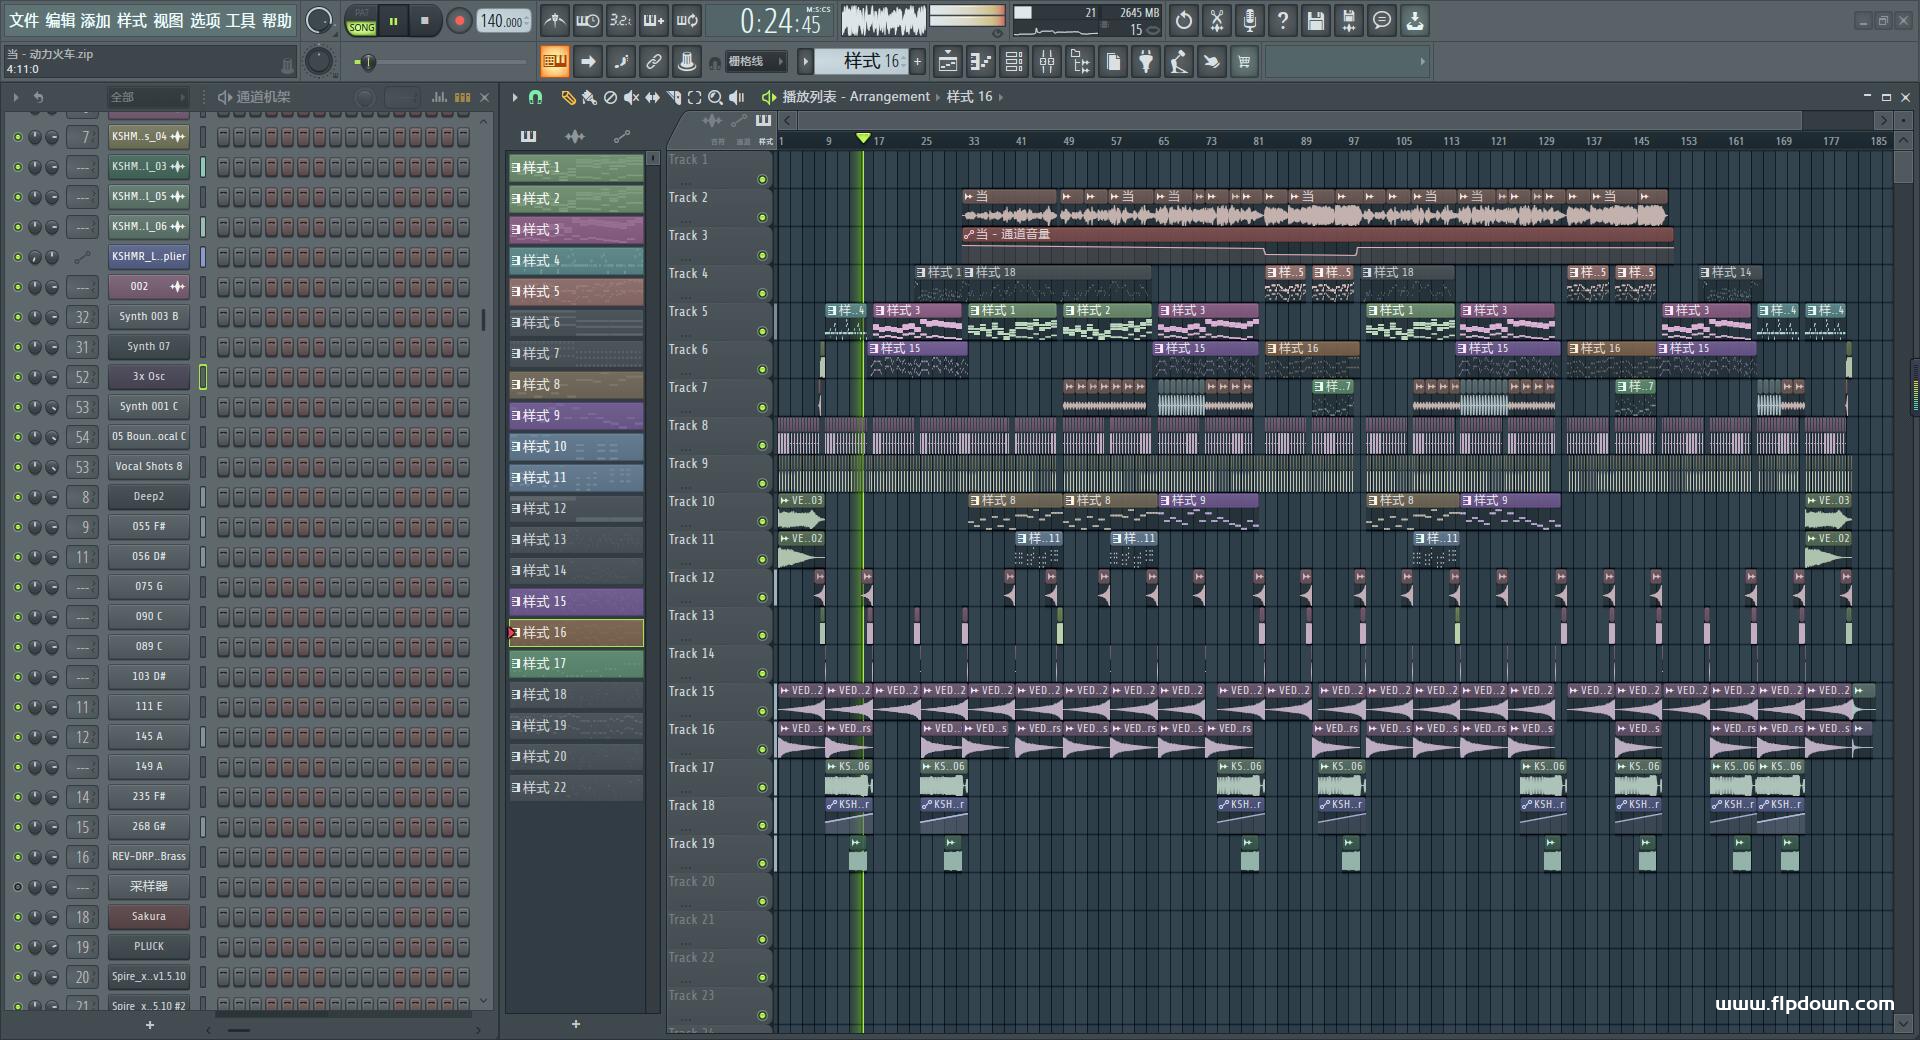Open the browser toolbar icon

coord(1080,62)
